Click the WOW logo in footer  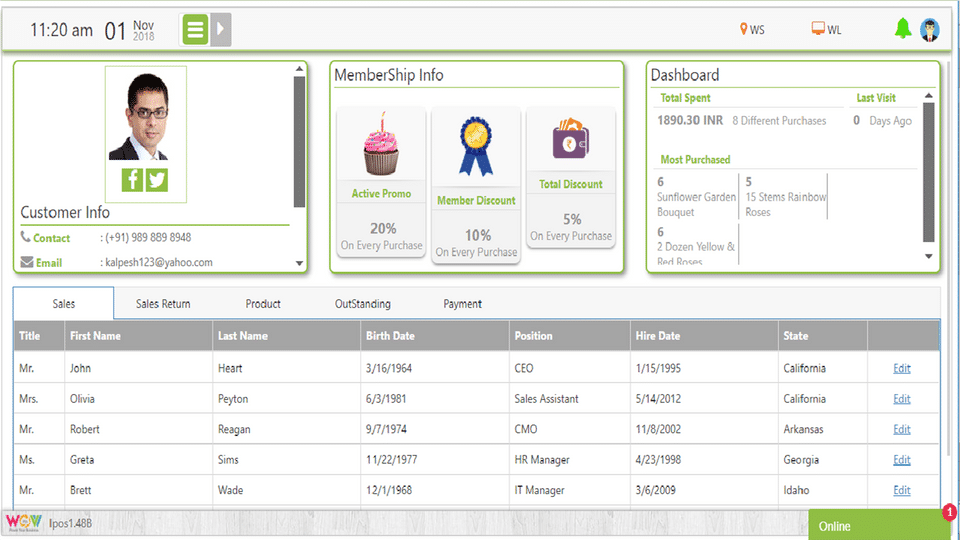tap(23, 523)
